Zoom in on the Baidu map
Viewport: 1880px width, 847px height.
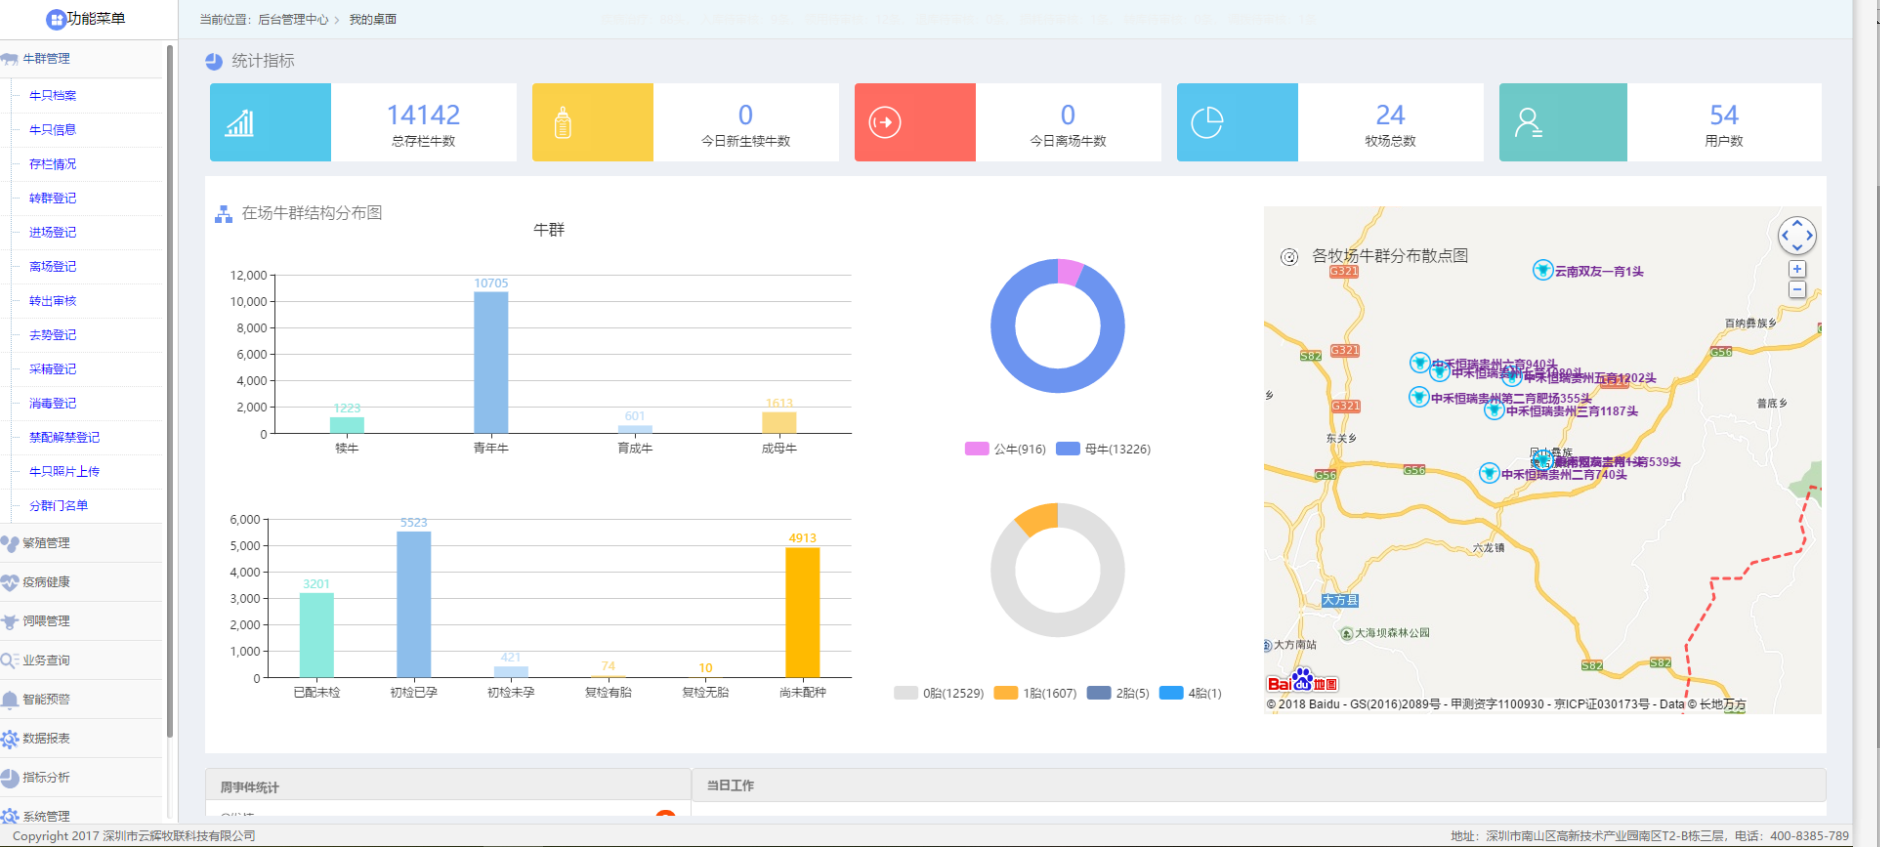[x=1797, y=269]
